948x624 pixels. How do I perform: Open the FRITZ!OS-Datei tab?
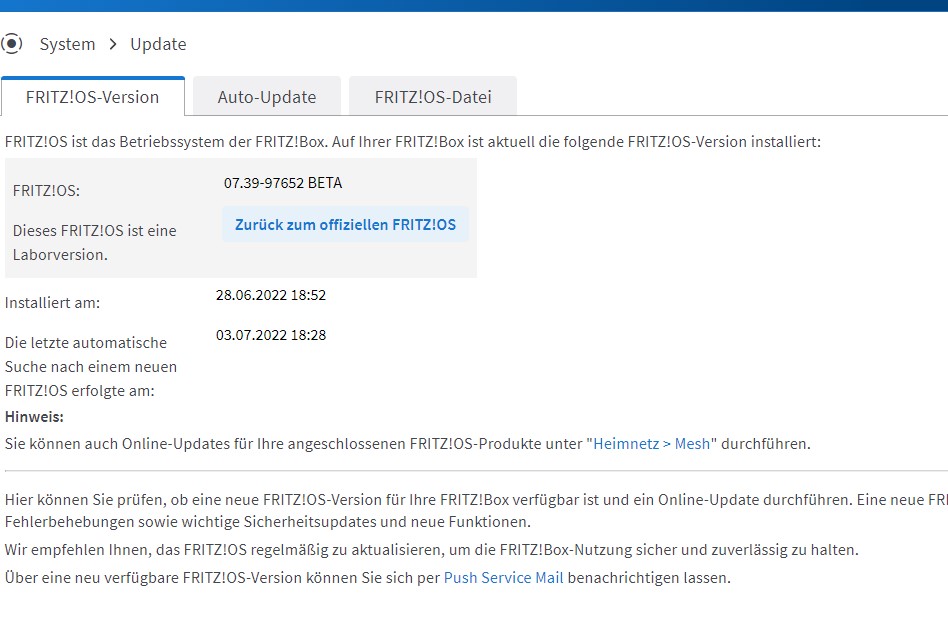click(433, 97)
